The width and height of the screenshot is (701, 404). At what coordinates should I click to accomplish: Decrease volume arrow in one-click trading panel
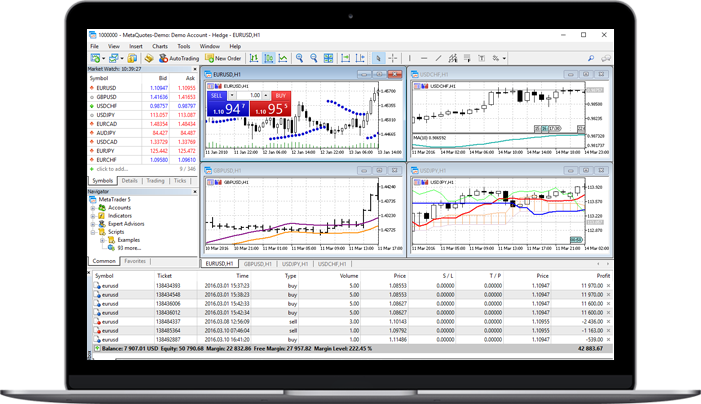click(x=232, y=96)
